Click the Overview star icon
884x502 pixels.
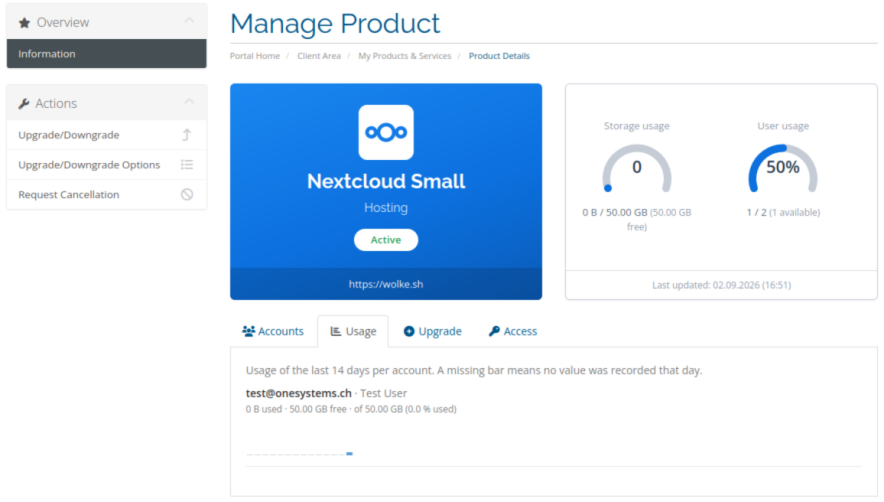(x=24, y=23)
